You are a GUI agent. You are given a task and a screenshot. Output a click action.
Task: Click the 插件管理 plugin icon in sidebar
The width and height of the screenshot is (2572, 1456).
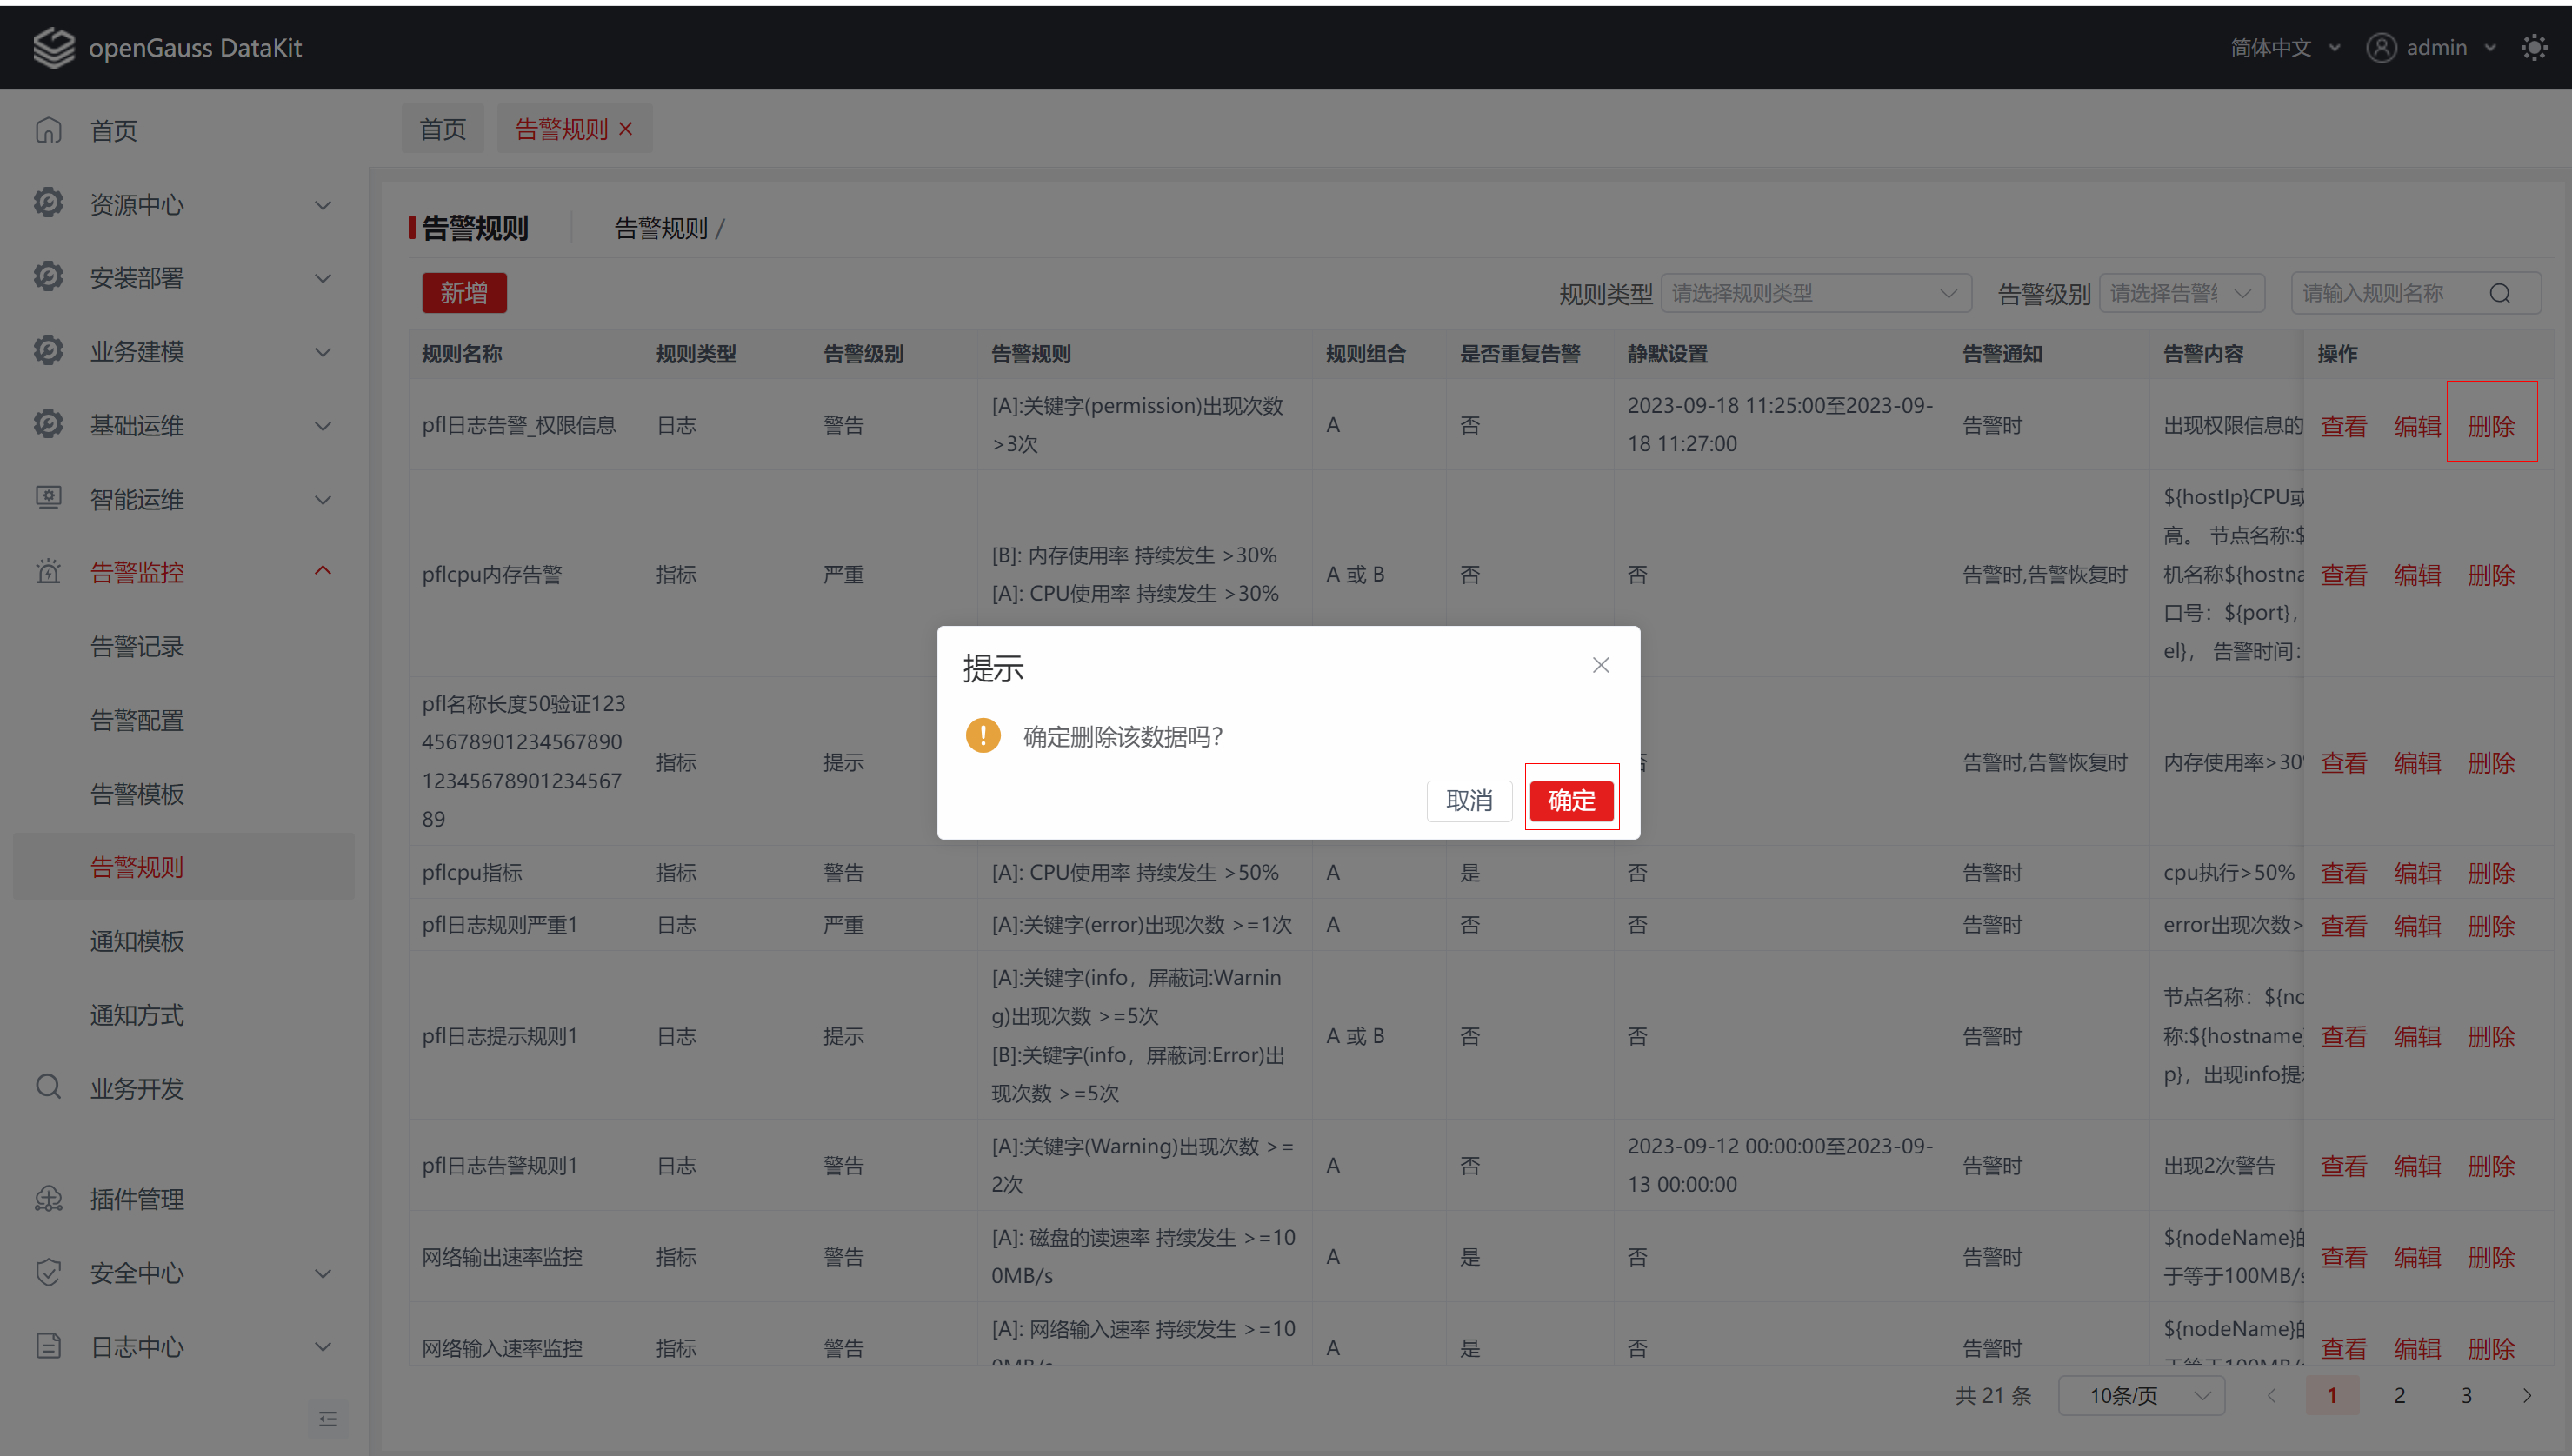(48, 1198)
